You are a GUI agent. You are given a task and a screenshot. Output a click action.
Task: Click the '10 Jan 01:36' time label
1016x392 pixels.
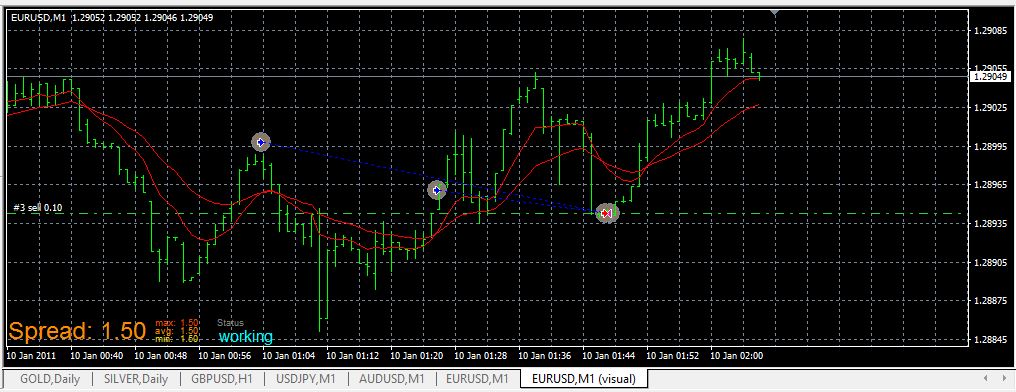546,355
